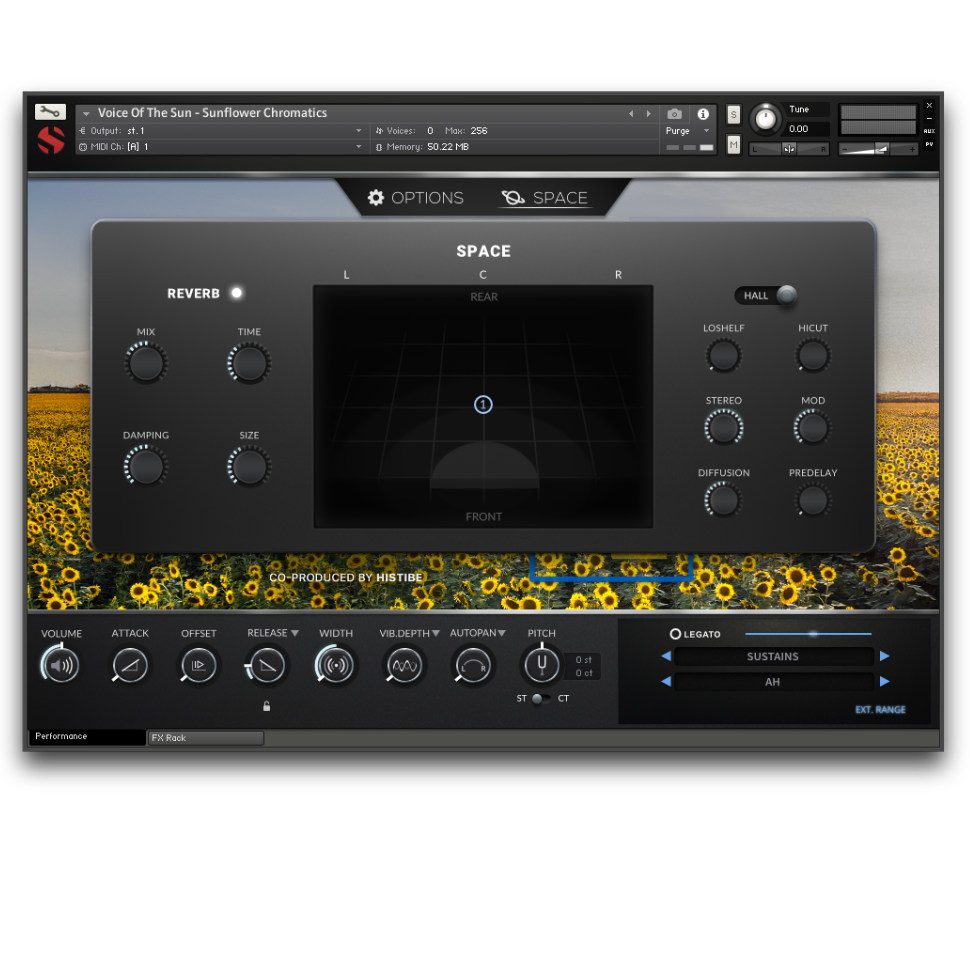Click the Offset knob
This screenshot has height=970, width=970.
(x=199, y=666)
